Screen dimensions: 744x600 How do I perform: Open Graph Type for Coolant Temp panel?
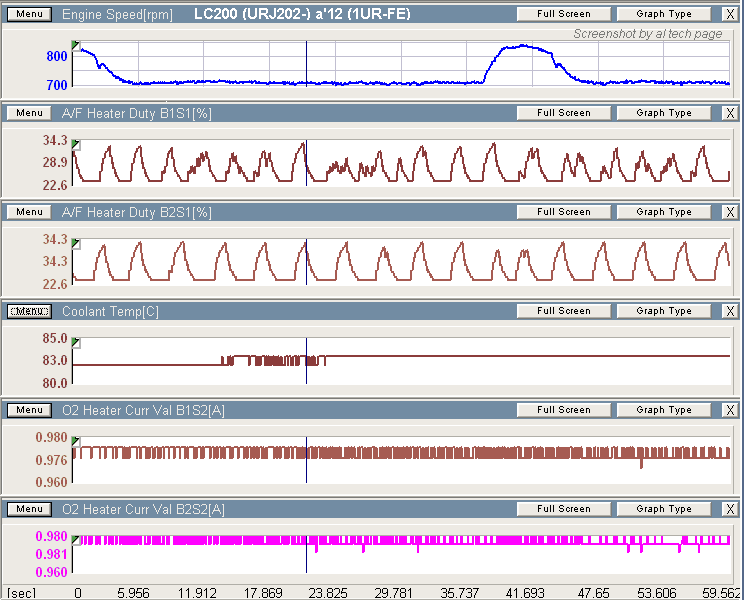point(664,311)
